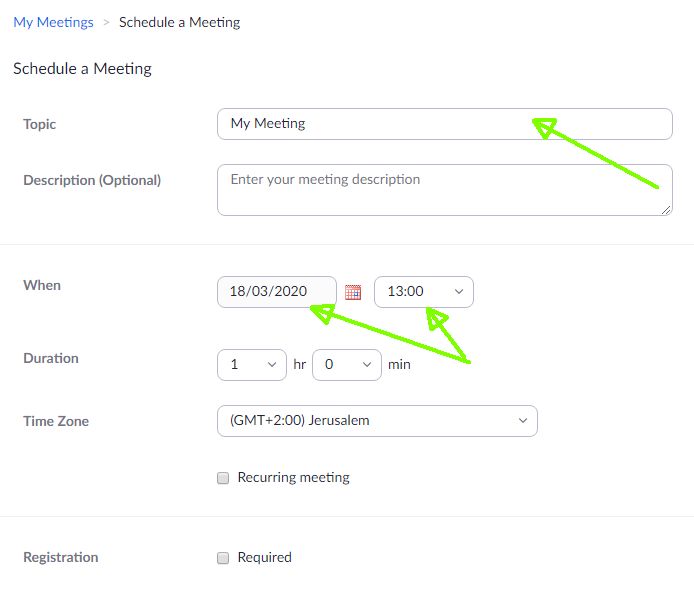694x596 pixels.
Task: Click the Schedule a Meeting breadcrumb text
Action: click(179, 22)
